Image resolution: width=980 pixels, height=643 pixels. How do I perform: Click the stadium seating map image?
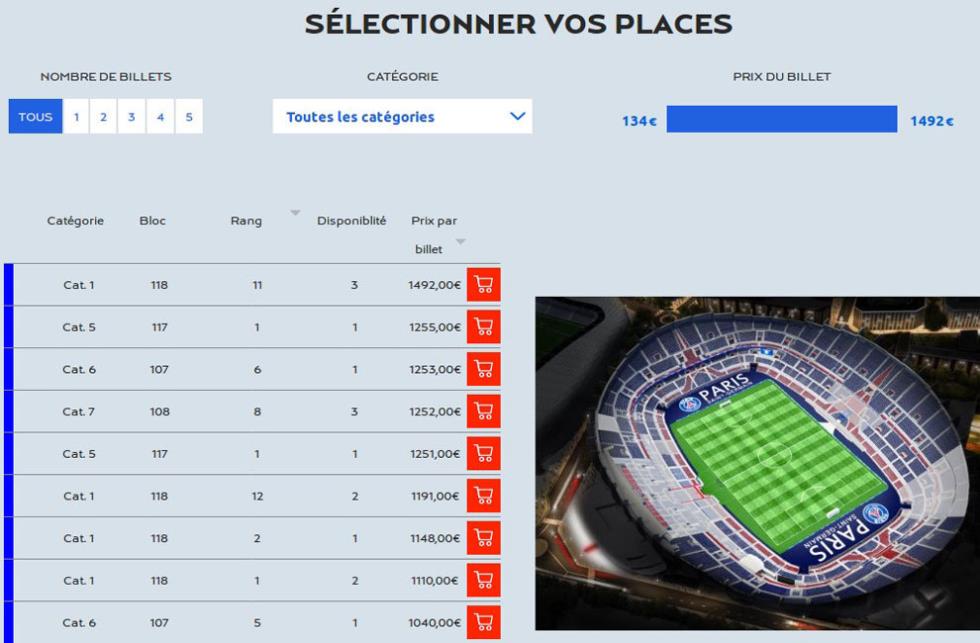pos(758,463)
